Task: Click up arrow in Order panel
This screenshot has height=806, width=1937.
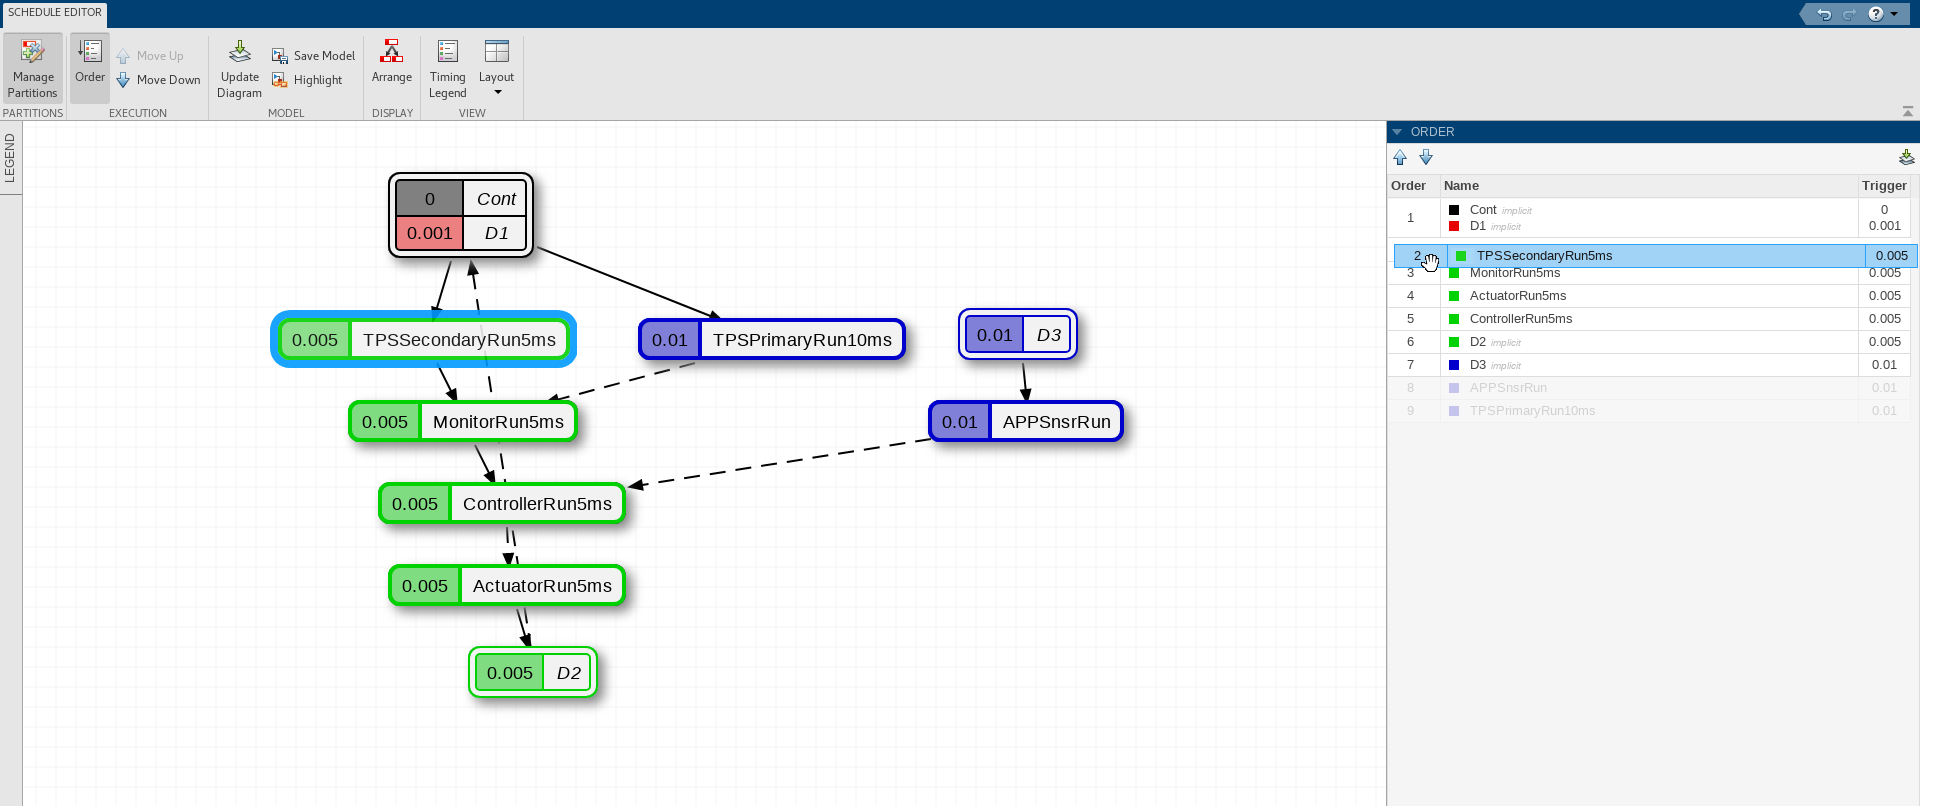Action: (1400, 157)
